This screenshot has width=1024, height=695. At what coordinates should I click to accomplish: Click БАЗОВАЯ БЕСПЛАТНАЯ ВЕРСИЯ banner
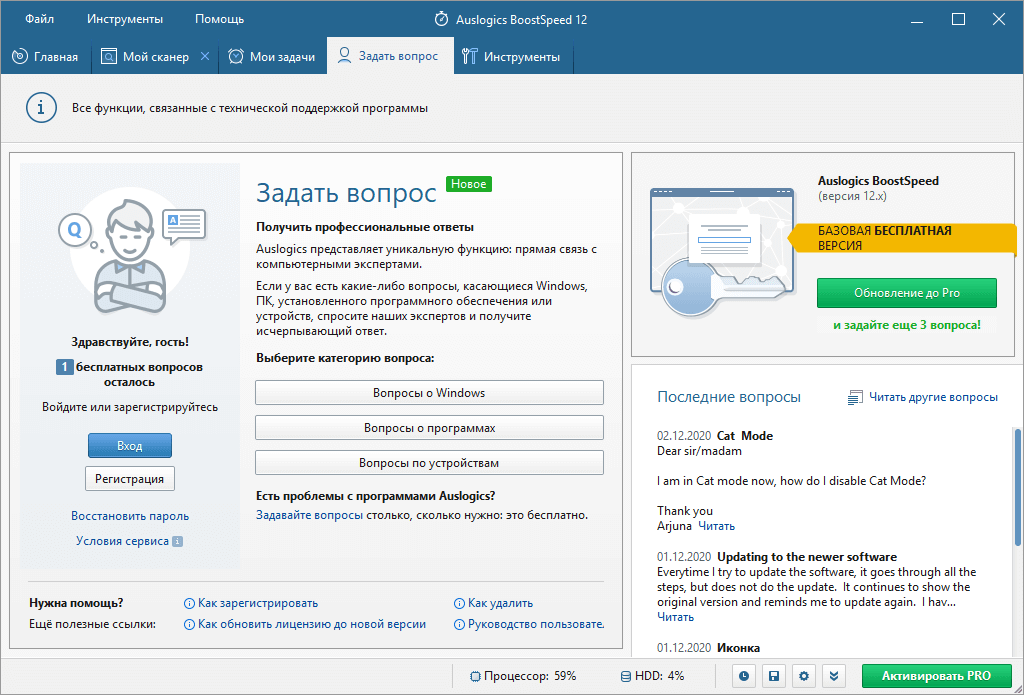click(903, 238)
